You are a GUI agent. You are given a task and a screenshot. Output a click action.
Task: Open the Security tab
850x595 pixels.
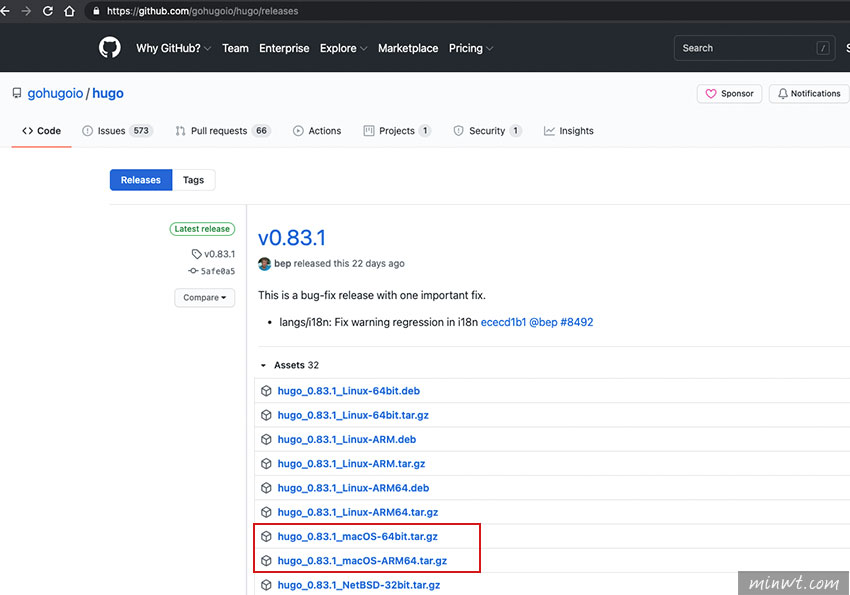(487, 131)
